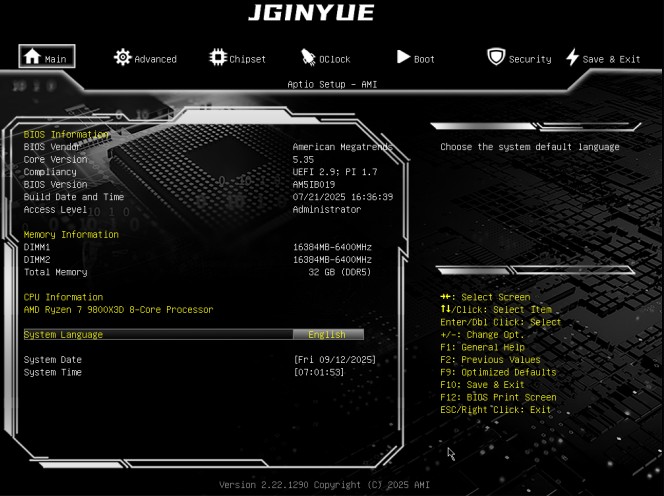Click the 'F9: Optimized Defaults' hint
This screenshot has width=664, height=496.
[498, 372]
